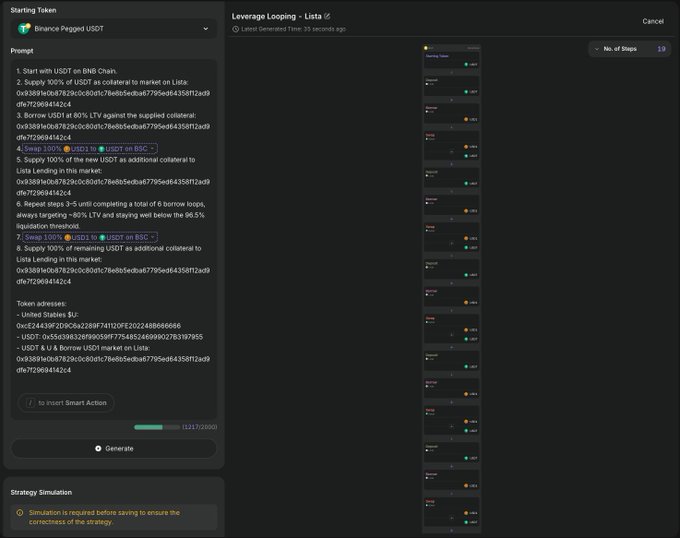Viewport: 680px width, 538px height.
Task: Click the prompt character count progress bar
Action: pos(157,427)
